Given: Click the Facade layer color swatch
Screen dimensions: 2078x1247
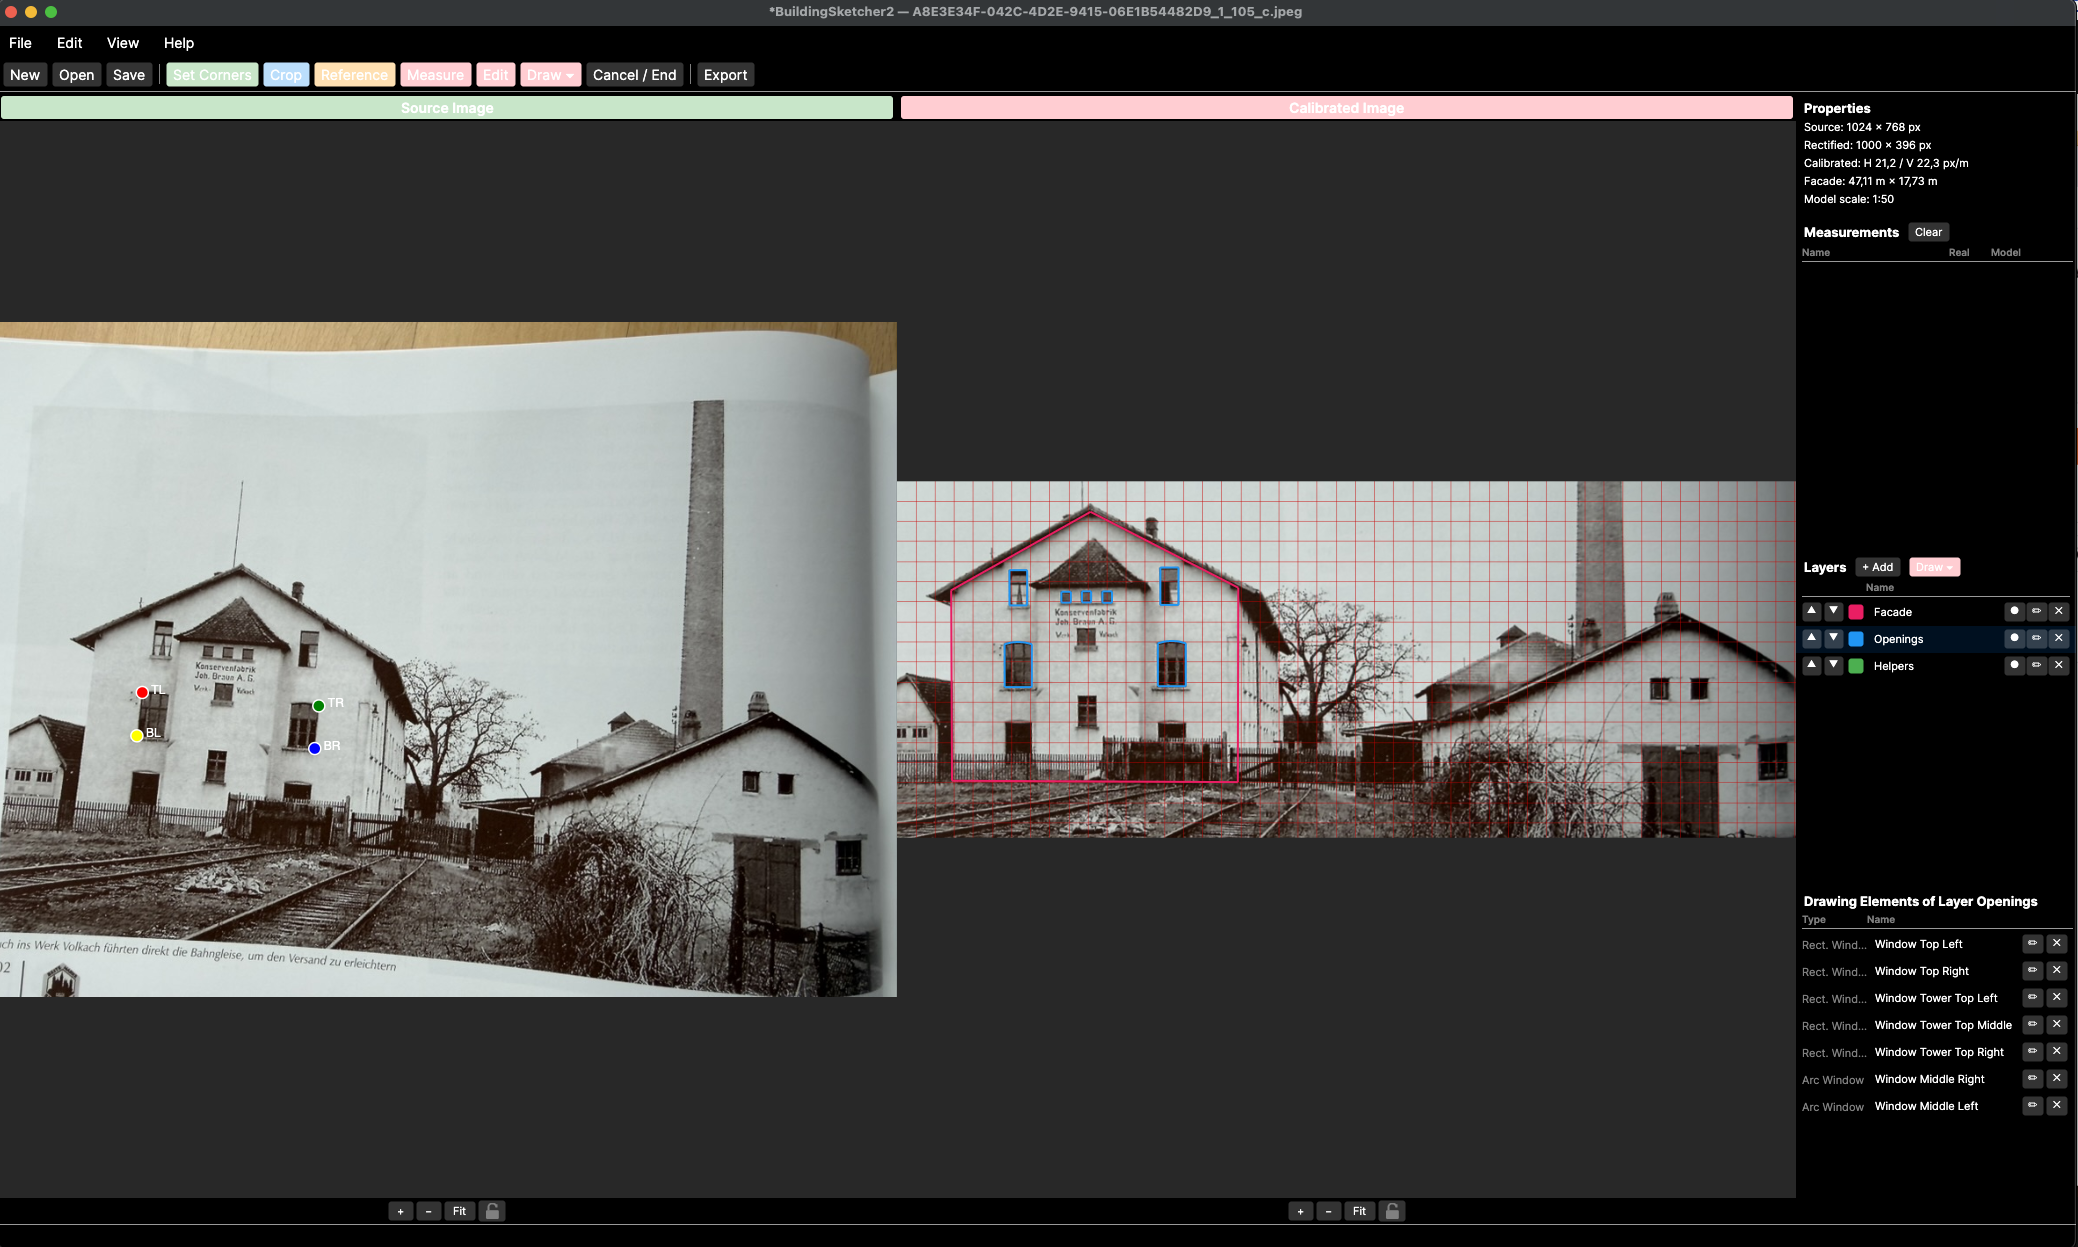Looking at the screenshot, I should 1856,612.
